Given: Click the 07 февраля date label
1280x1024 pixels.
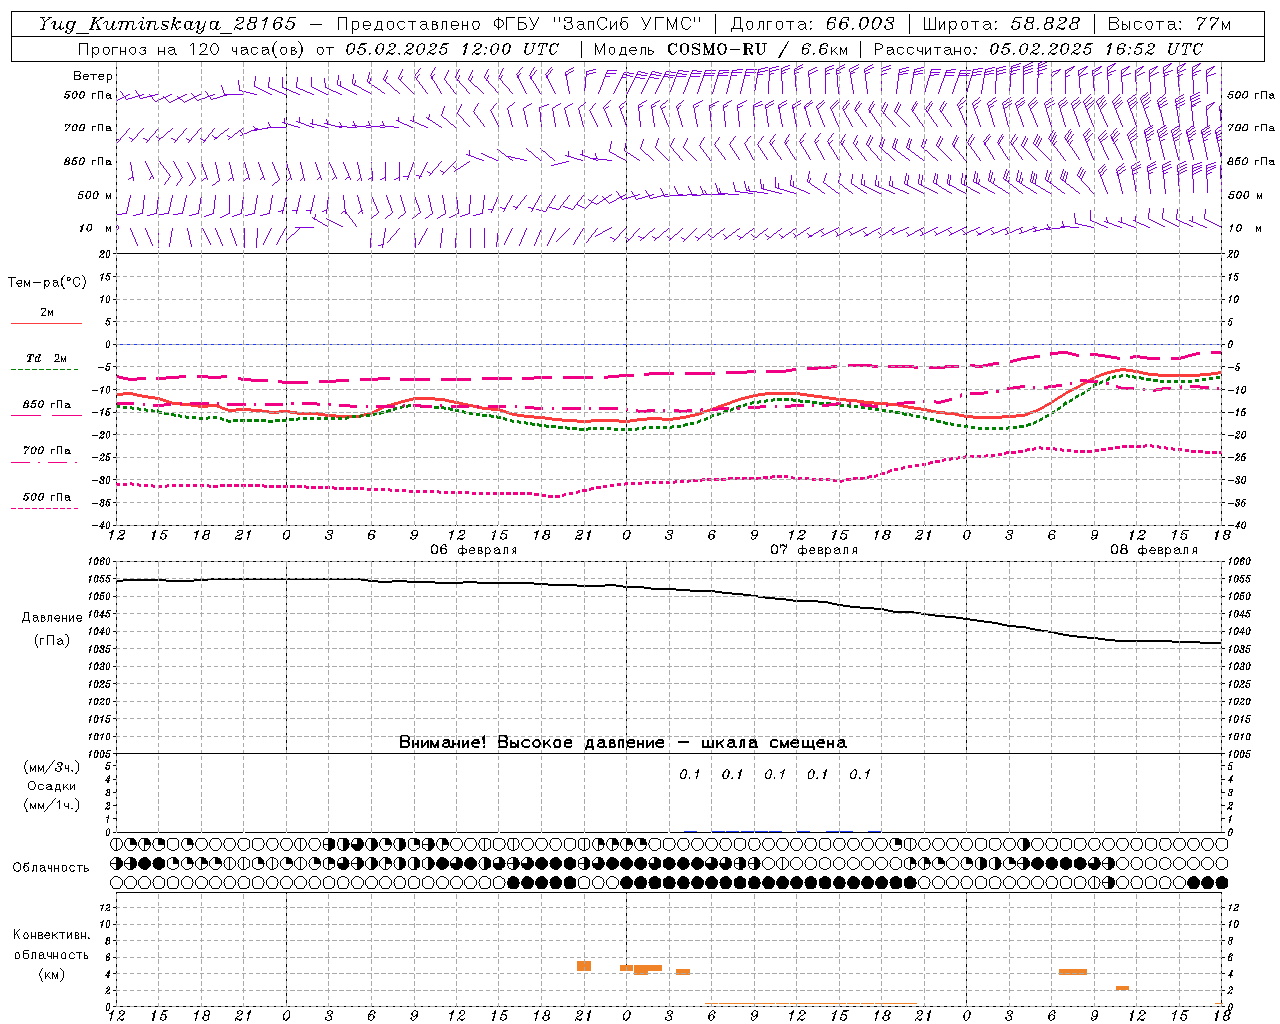Looking at the screenshot, I should point(814,550).
